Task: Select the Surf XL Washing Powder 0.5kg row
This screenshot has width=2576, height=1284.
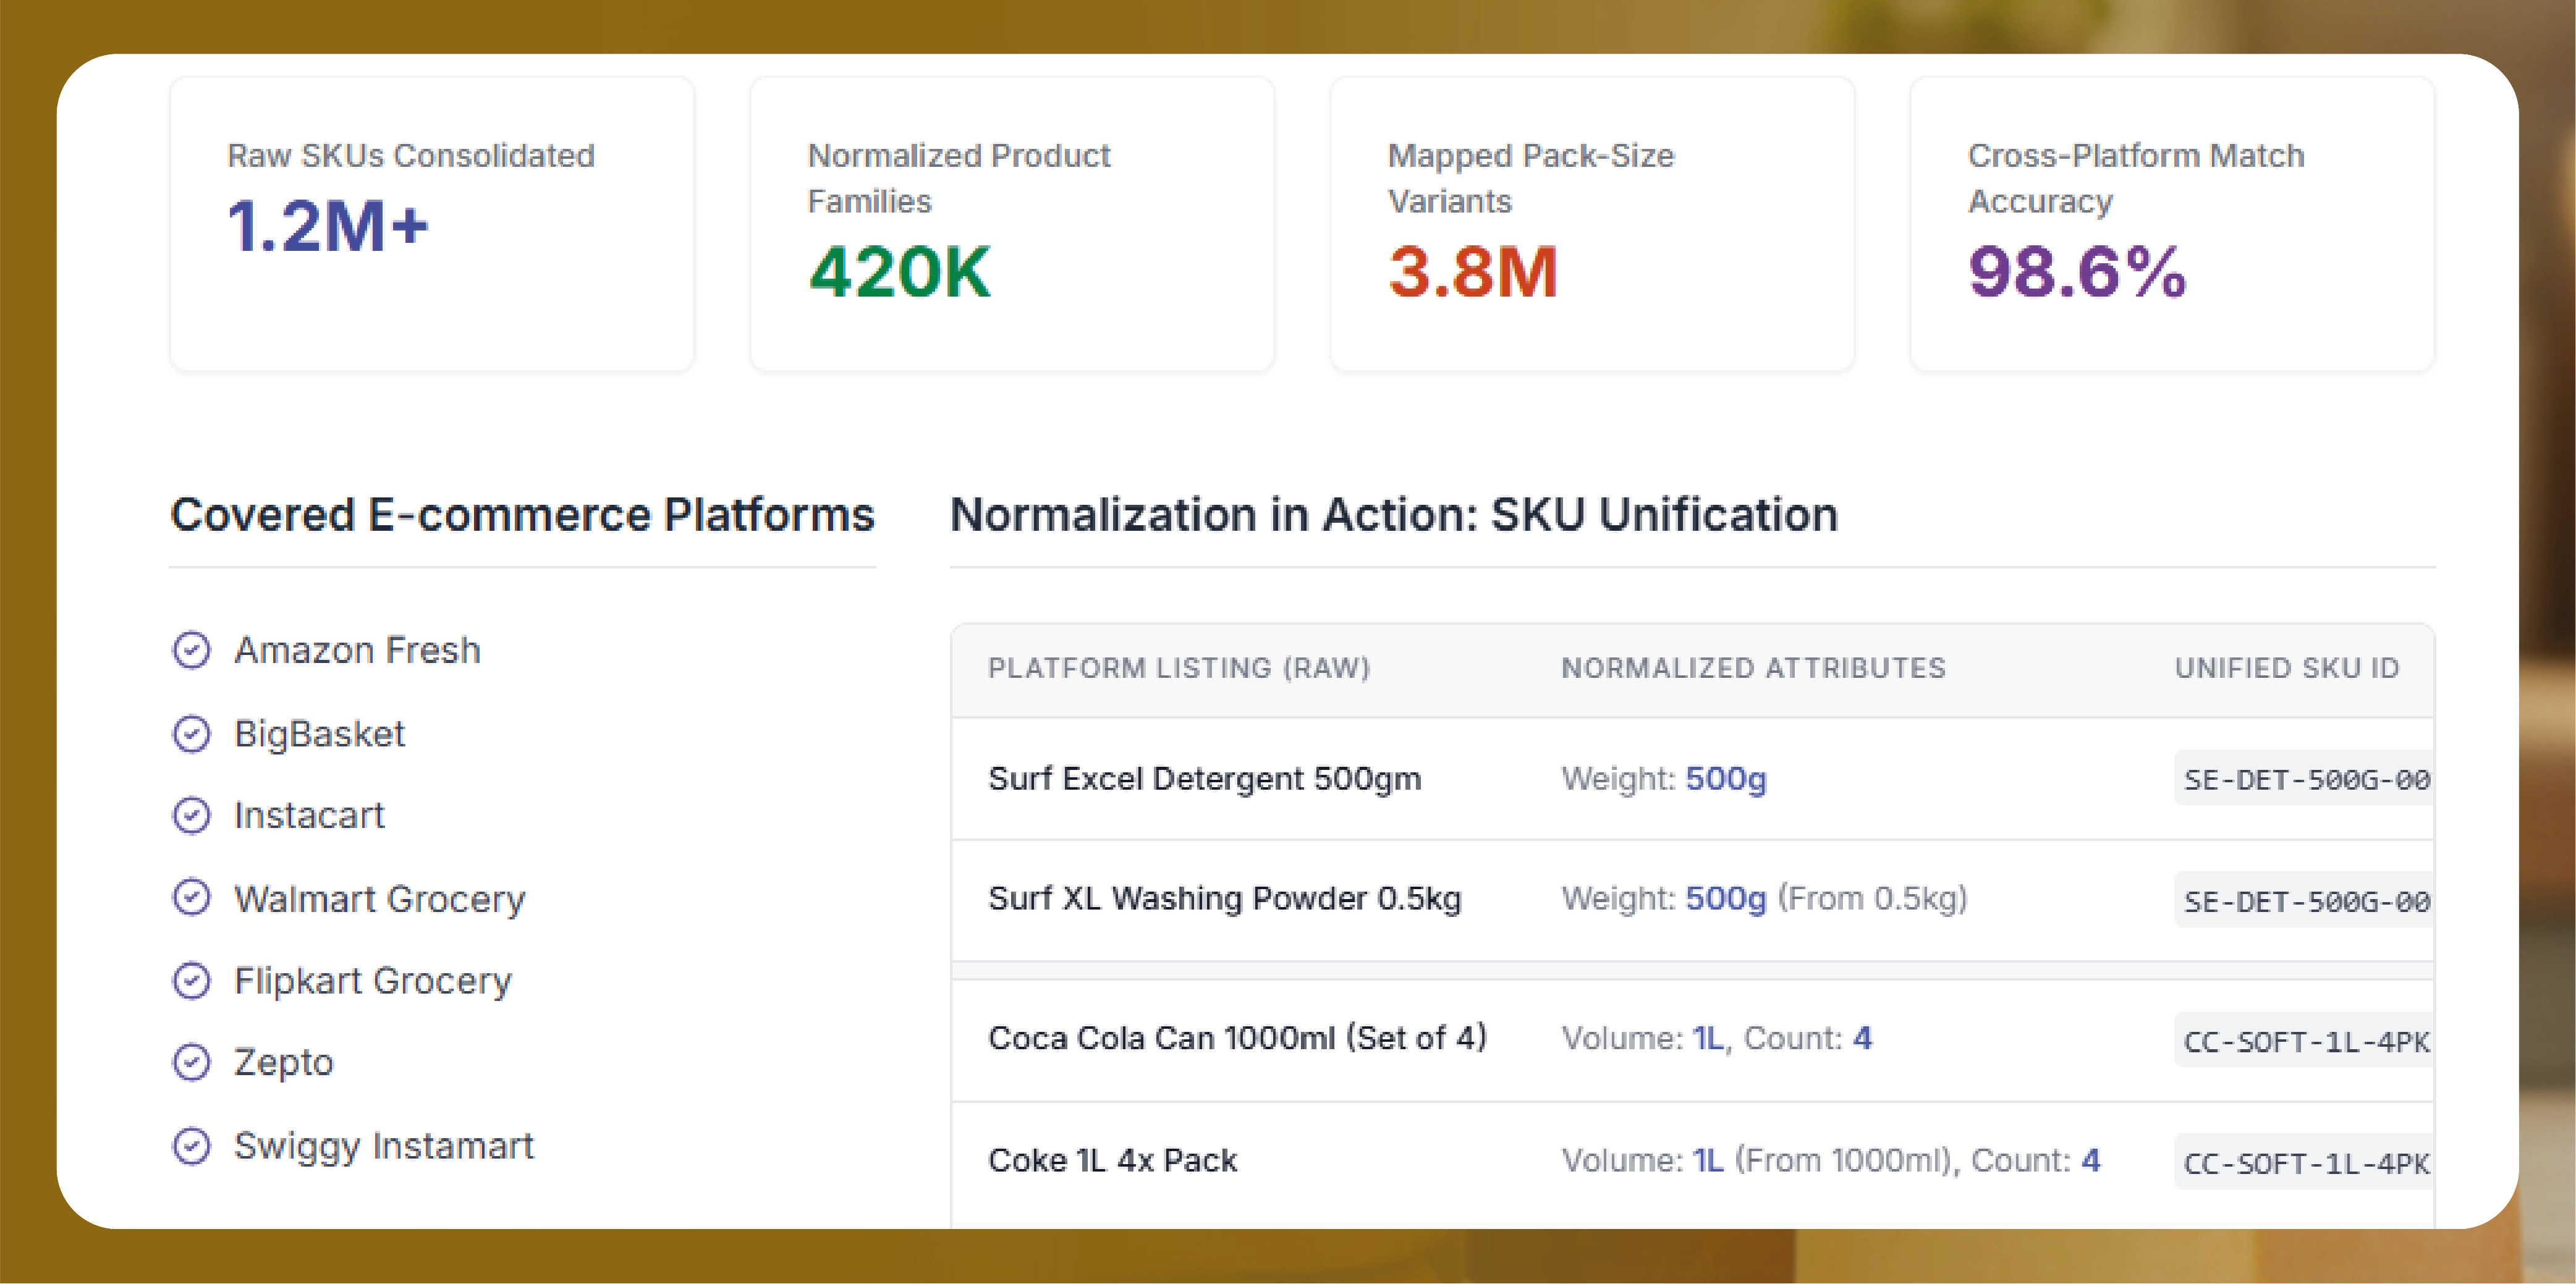Action: coord(1224,899)
